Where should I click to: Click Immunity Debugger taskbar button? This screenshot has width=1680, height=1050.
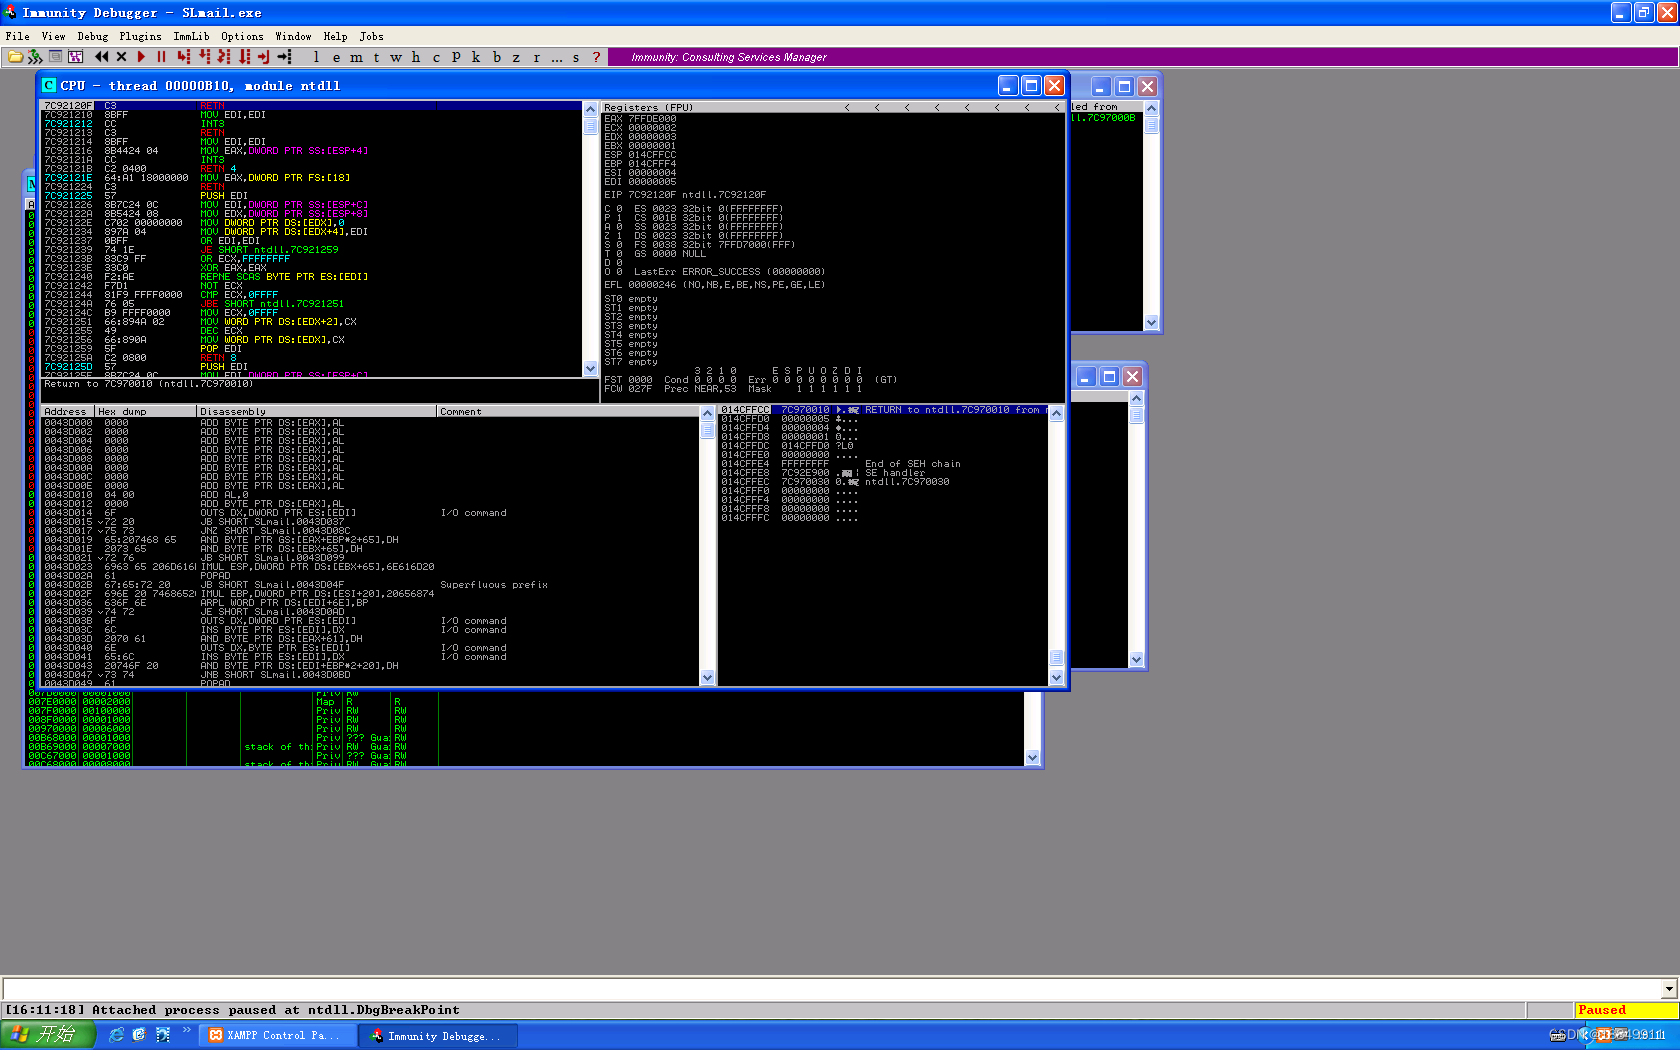440,1036
